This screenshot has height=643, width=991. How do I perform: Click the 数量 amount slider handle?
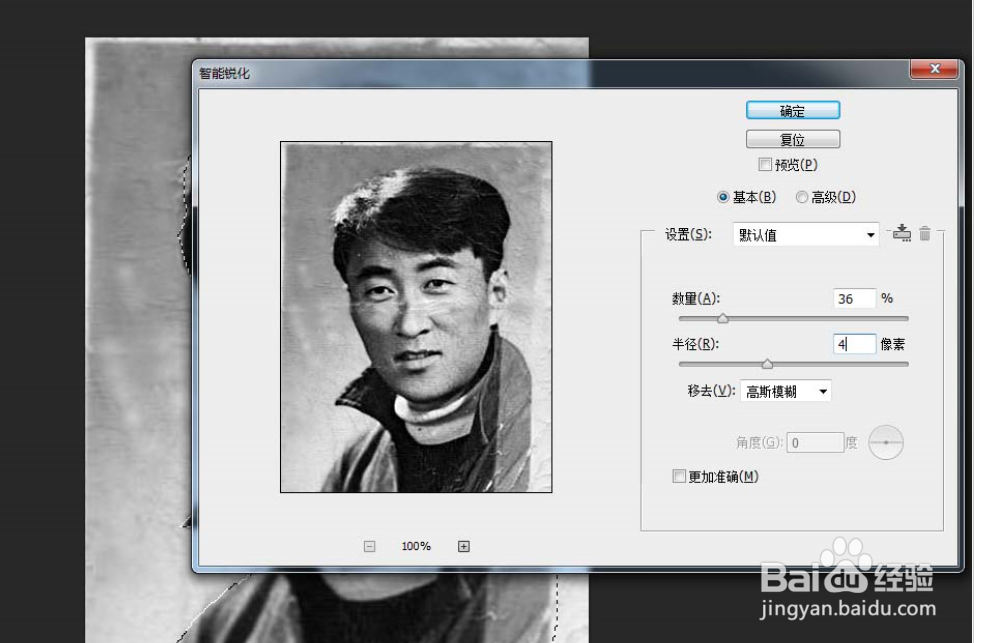(x=722, y=319)
